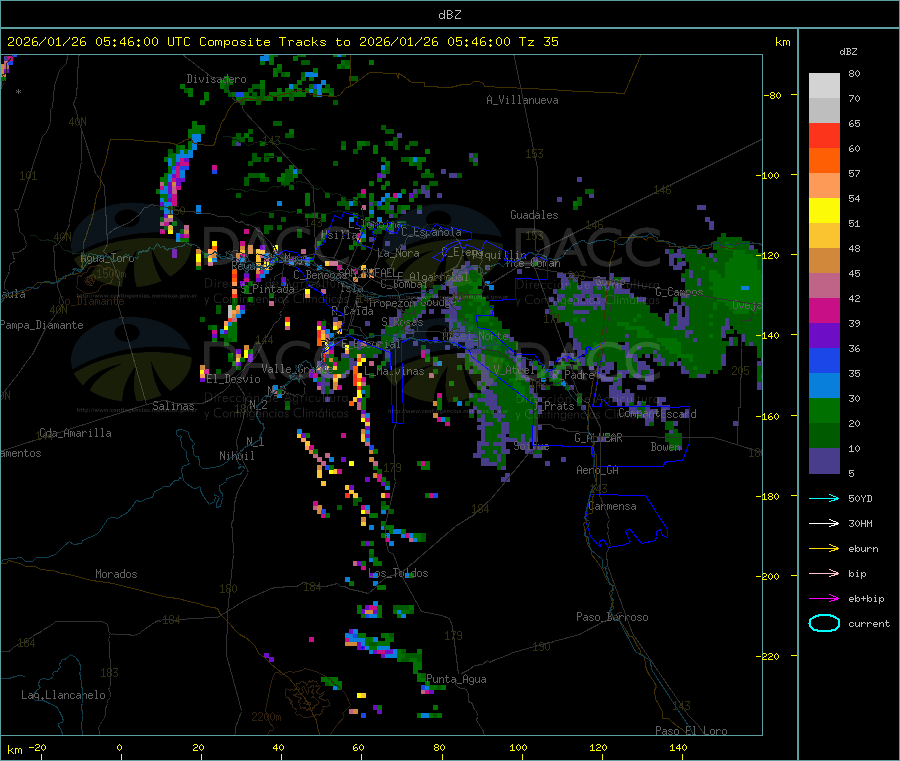Click the dBZ label above the color scale
The width and height of the screenshot is (900, 761).
(848, 52)
